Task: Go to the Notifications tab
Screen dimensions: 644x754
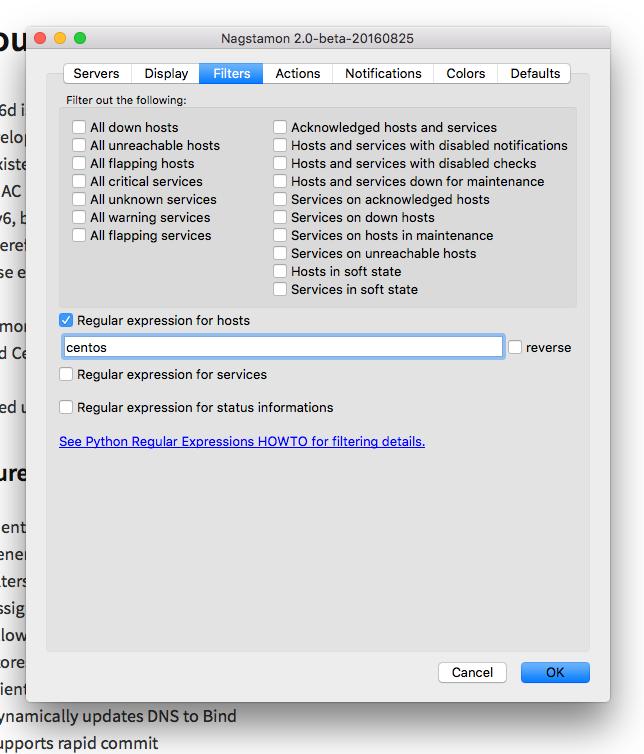Action: click(x=383, y=73)
